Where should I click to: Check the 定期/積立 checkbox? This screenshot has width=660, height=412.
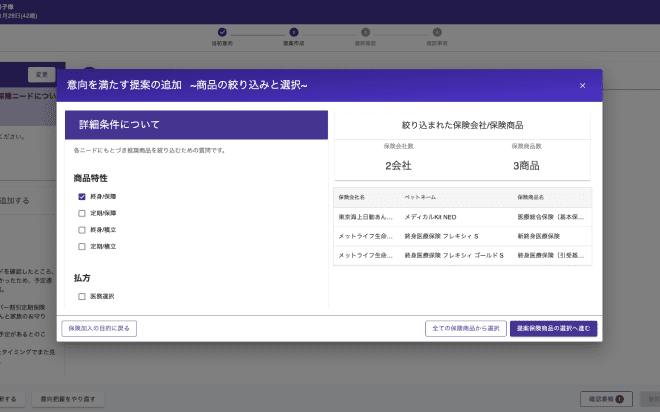point(82,247)
